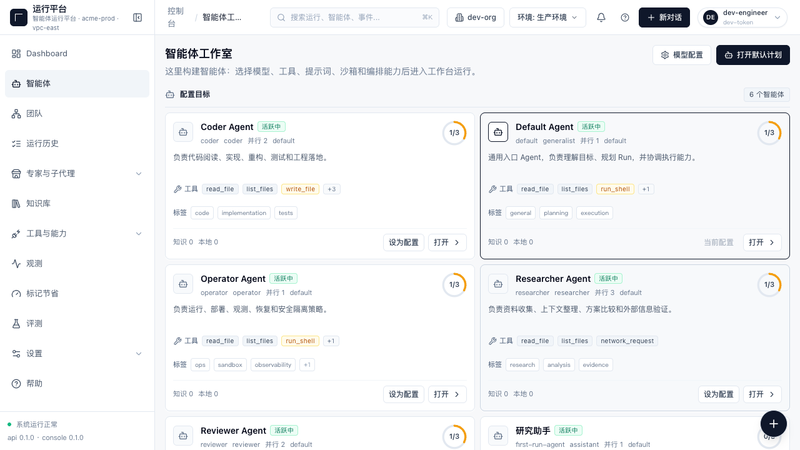Image resolution: width=800 pixels, height=450 pixels.
Task: Click the 帮助 question icon in sidebar
Action: (x=16, y=384)
